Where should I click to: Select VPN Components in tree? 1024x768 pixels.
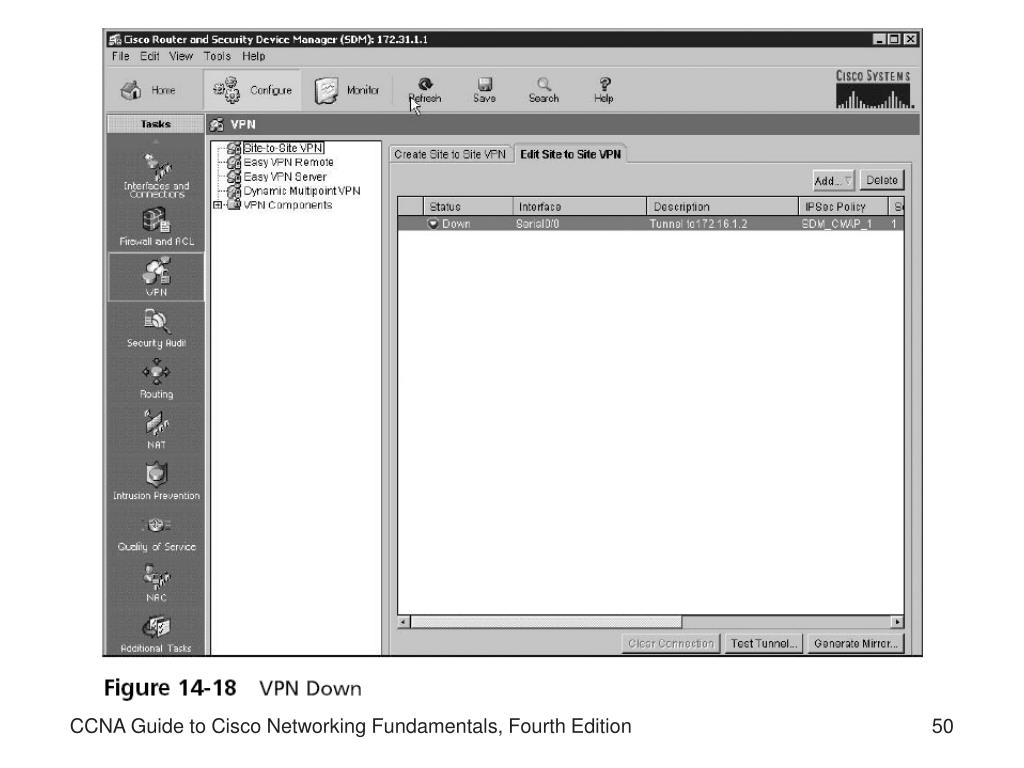(287, 205)
